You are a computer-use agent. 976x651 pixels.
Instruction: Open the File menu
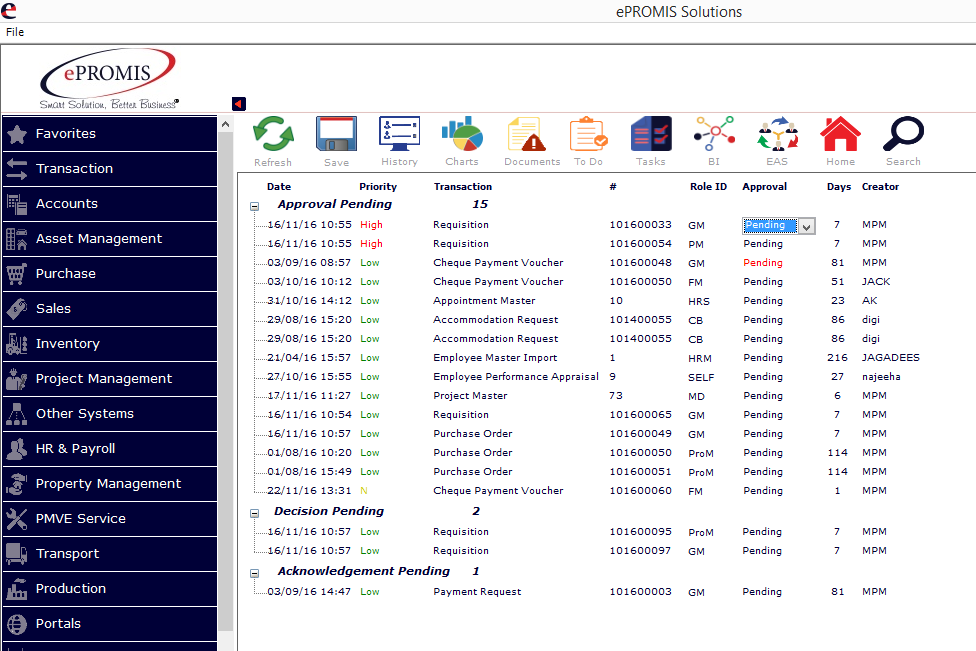click(14, 32)
